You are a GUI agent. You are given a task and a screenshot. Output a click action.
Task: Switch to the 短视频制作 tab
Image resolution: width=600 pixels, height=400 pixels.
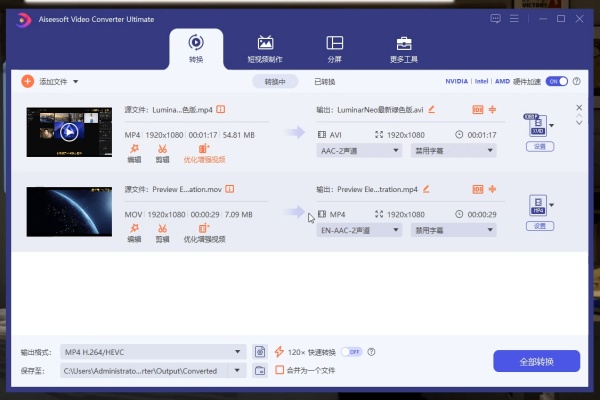coord(265,47)
